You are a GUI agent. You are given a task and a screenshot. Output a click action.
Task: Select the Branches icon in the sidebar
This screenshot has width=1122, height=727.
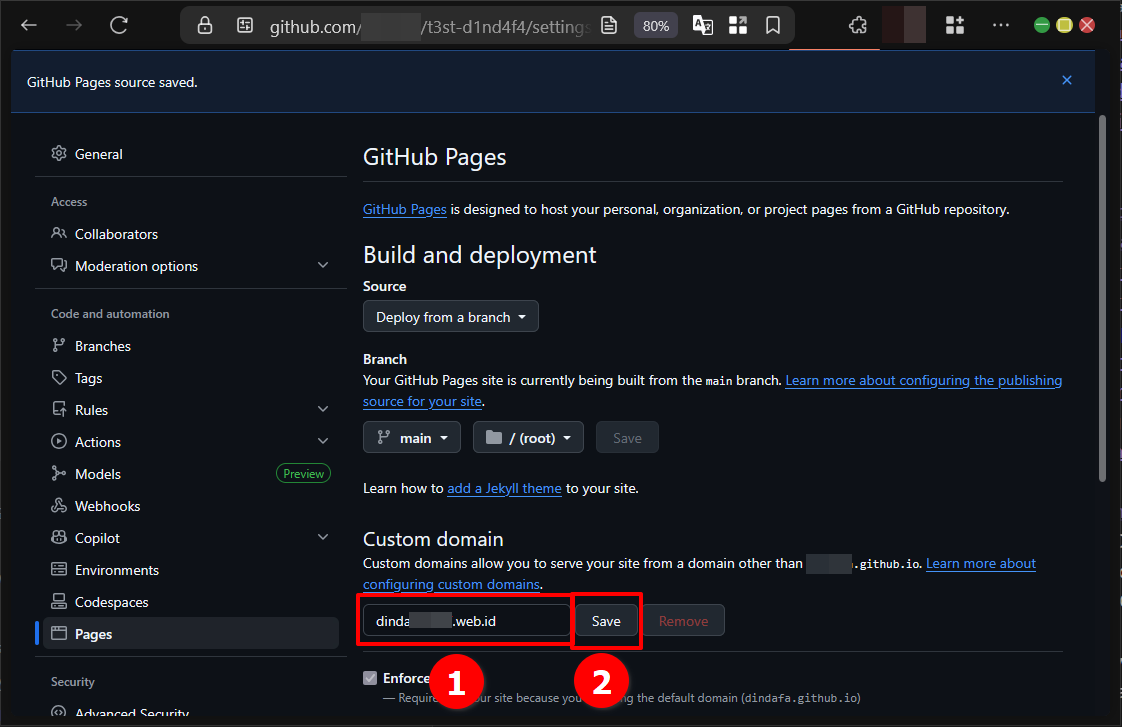[58, 345]
